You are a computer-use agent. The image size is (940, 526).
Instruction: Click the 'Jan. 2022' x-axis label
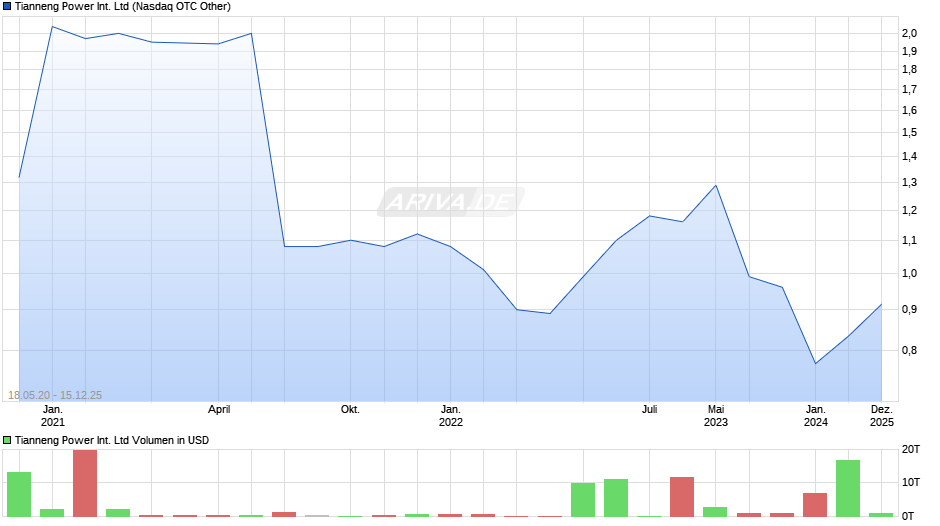pos(451,416)
